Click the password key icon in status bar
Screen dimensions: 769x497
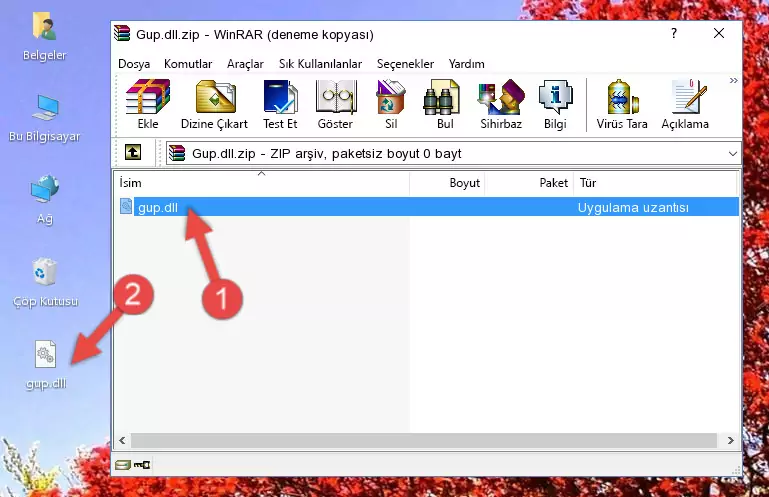click(x=142, y=465)
